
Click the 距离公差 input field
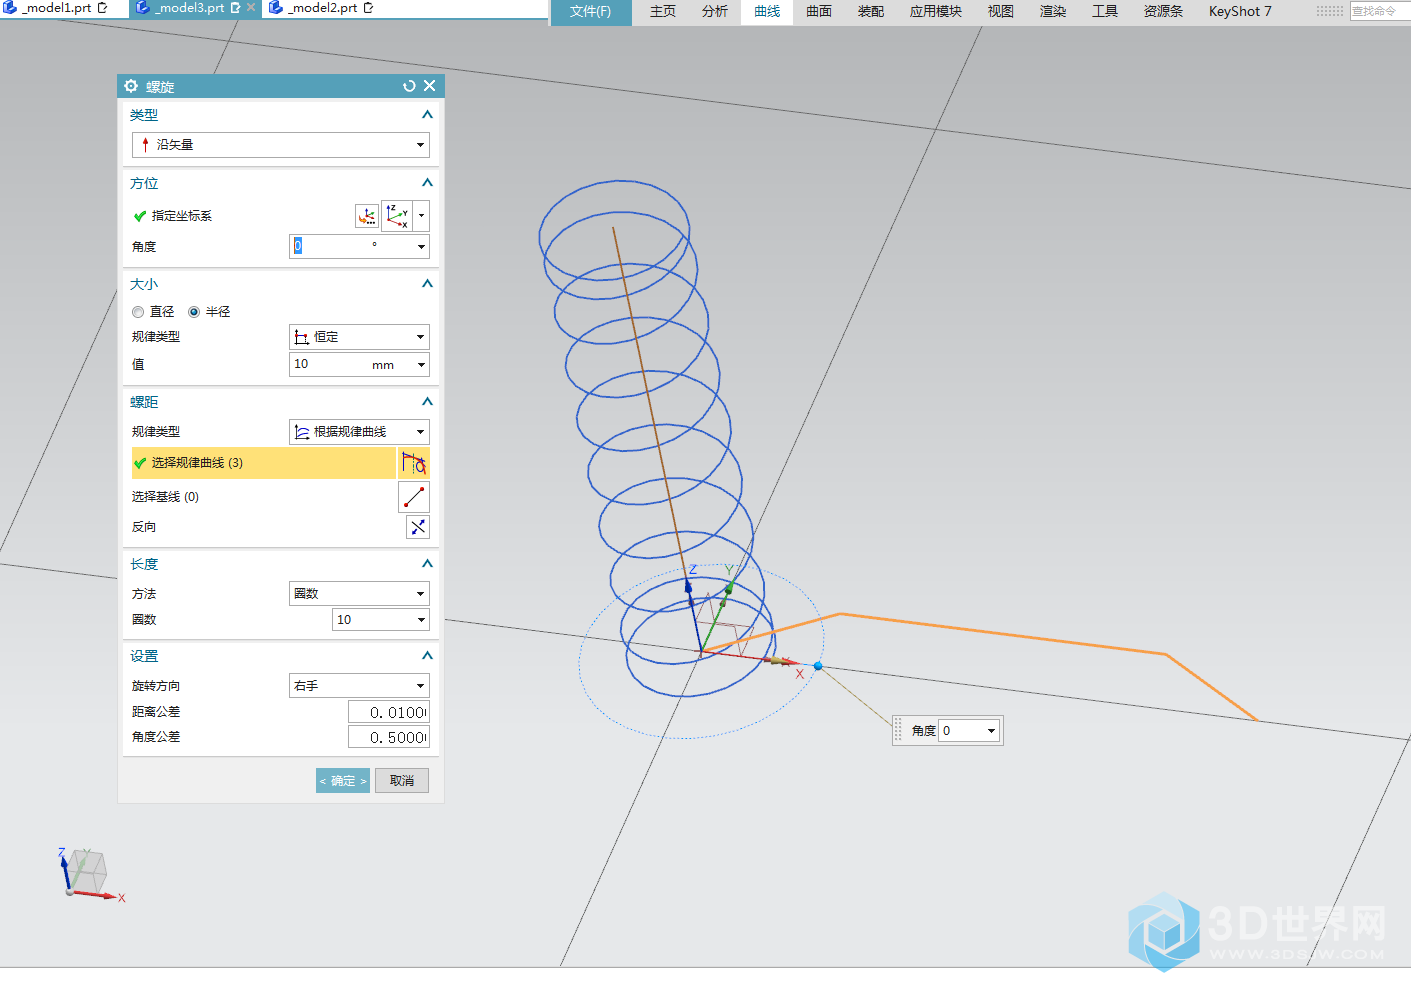coord(388,712)
